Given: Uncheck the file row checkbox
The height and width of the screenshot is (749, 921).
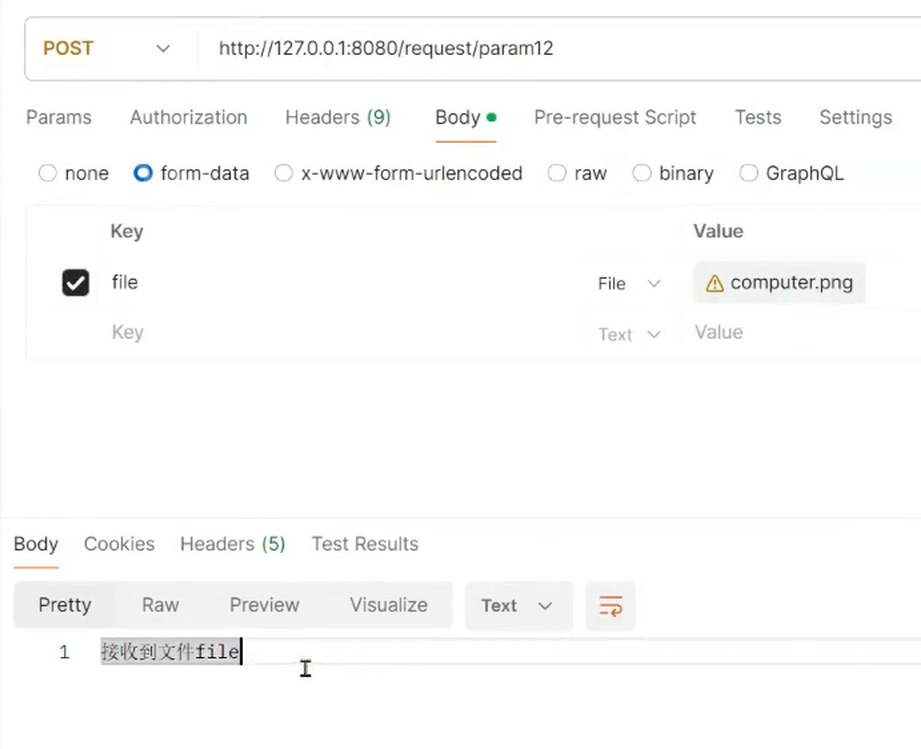Looking at the screenshot, I should pyautogui.click(x=76, y=283).
